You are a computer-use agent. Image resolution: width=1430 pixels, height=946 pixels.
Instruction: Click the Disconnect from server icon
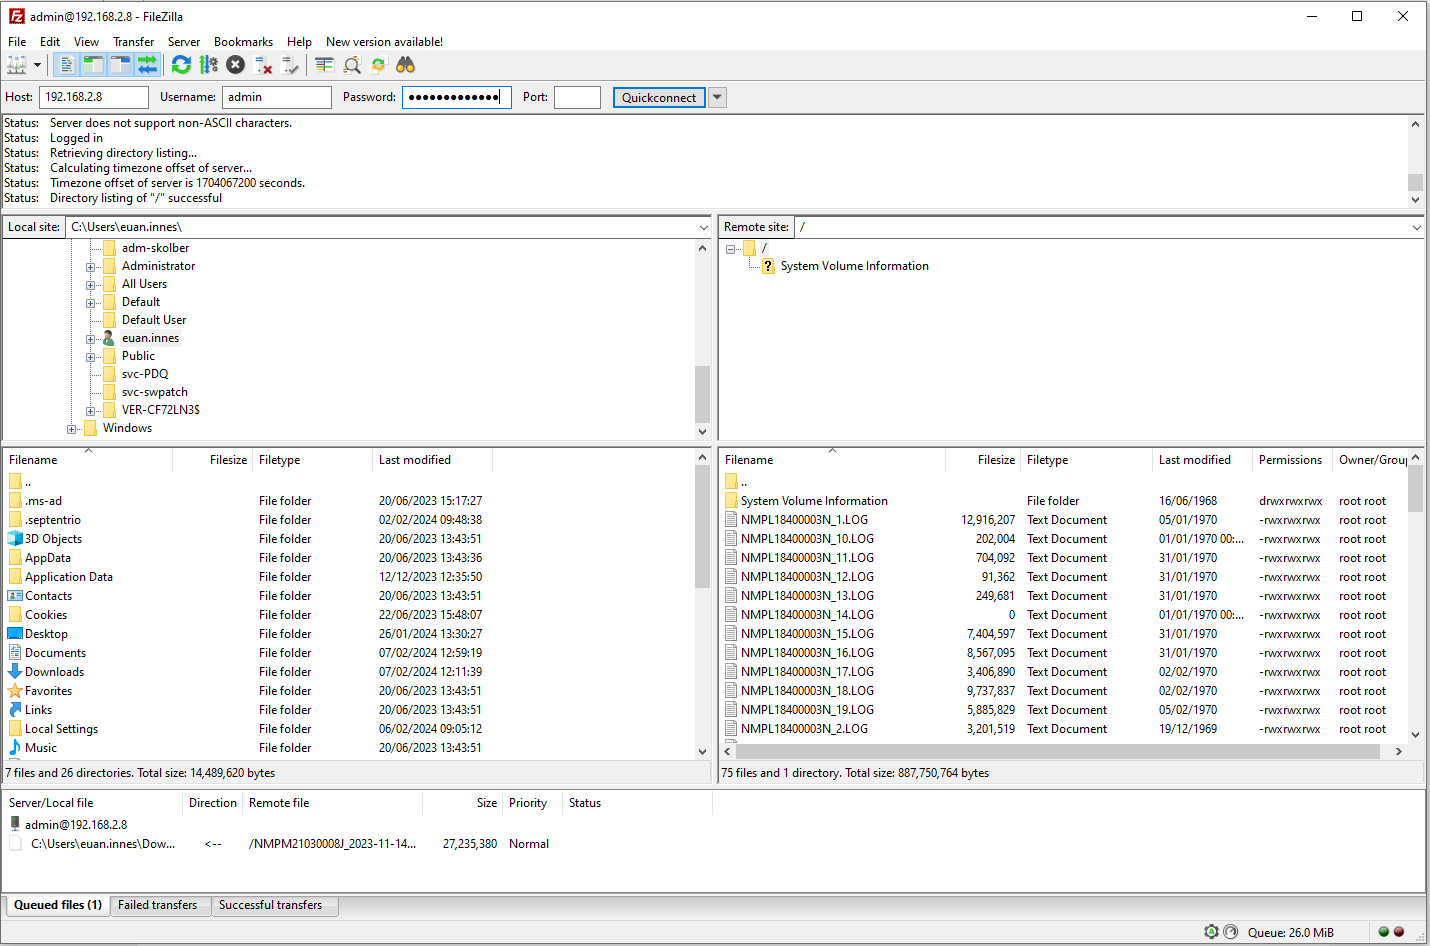coord(262,64)
